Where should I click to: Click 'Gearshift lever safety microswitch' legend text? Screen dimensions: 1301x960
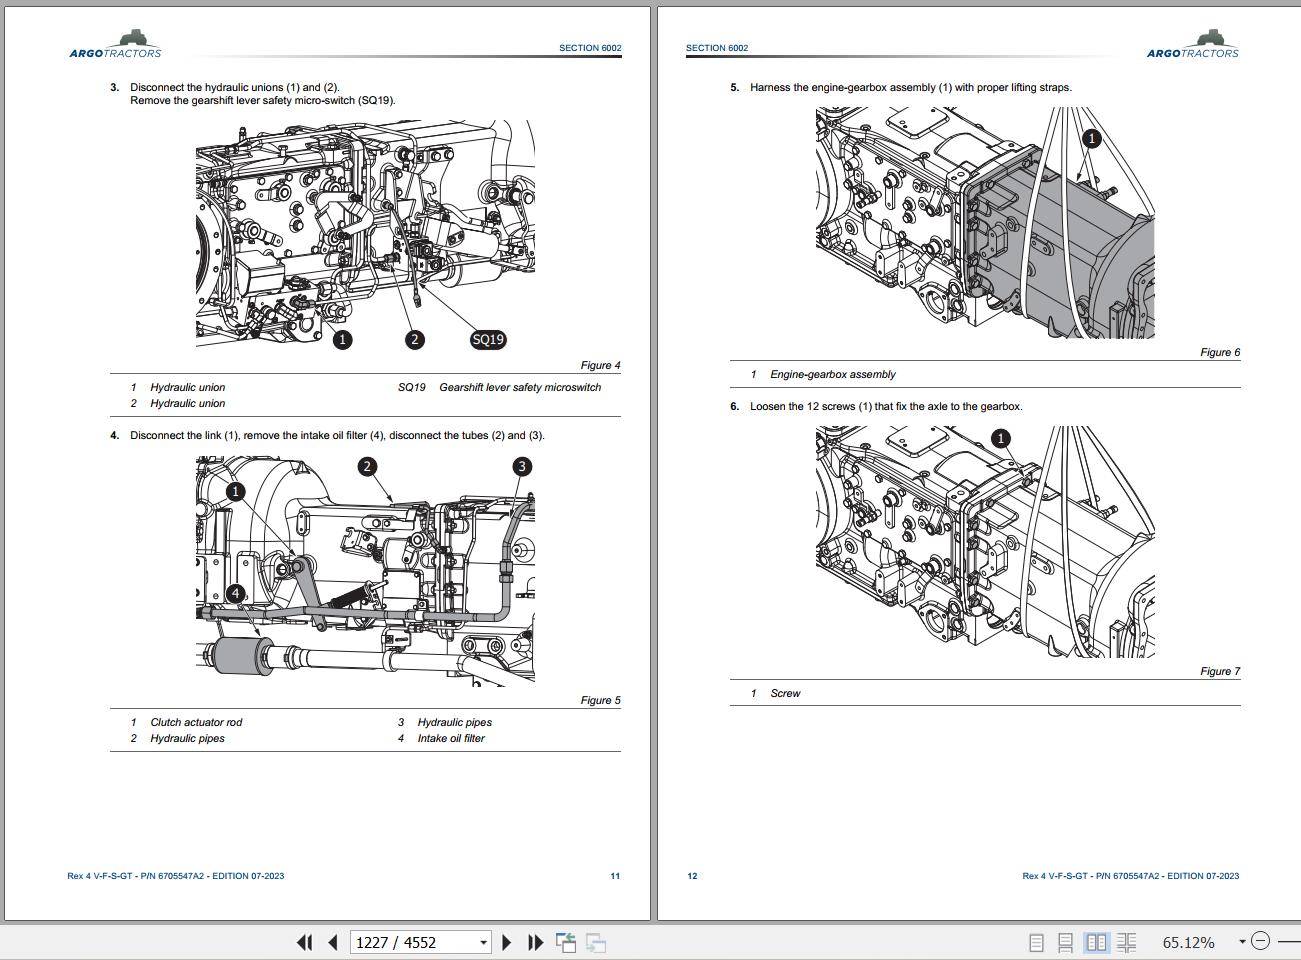520,387
